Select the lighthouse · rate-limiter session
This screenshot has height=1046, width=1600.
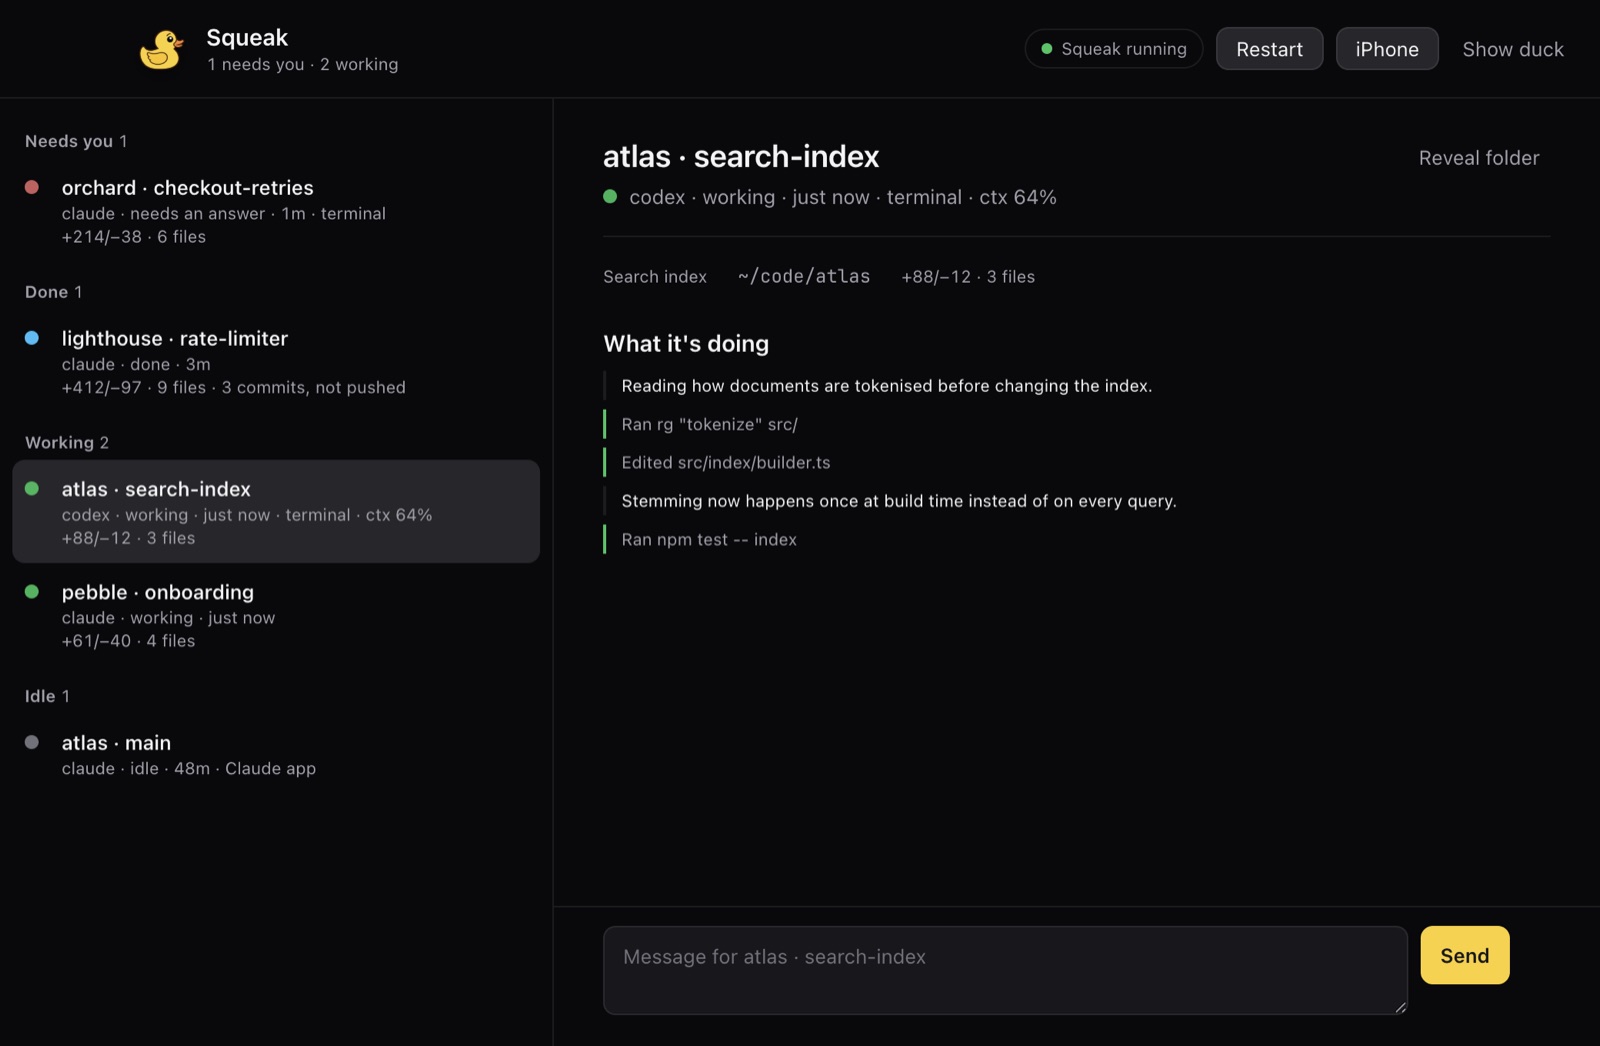point(276,362)
